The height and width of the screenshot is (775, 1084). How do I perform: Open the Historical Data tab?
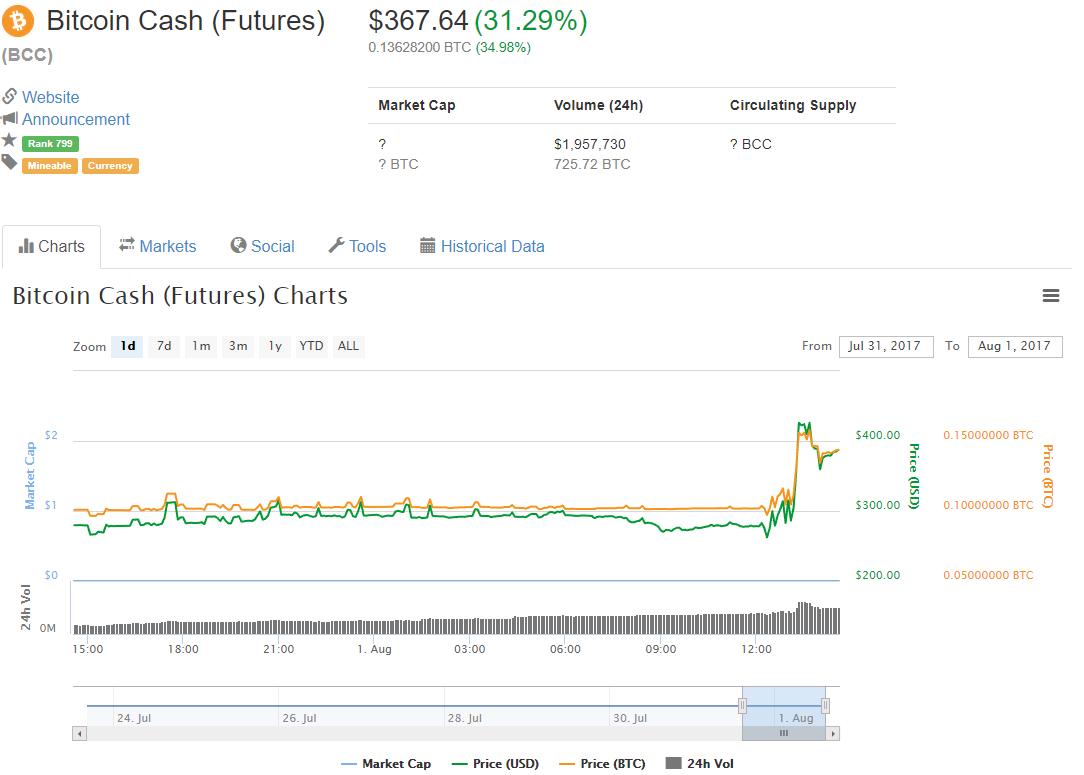483,246
